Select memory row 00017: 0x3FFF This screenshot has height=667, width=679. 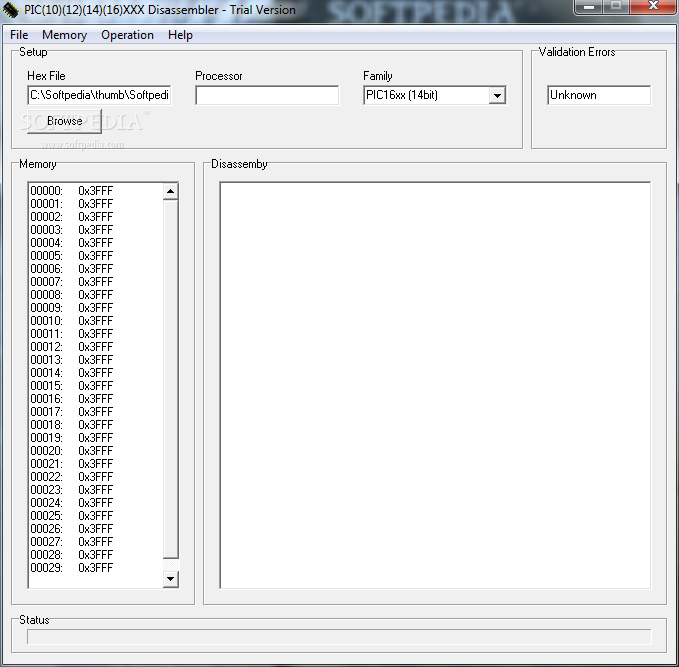[x=71, y=411]
